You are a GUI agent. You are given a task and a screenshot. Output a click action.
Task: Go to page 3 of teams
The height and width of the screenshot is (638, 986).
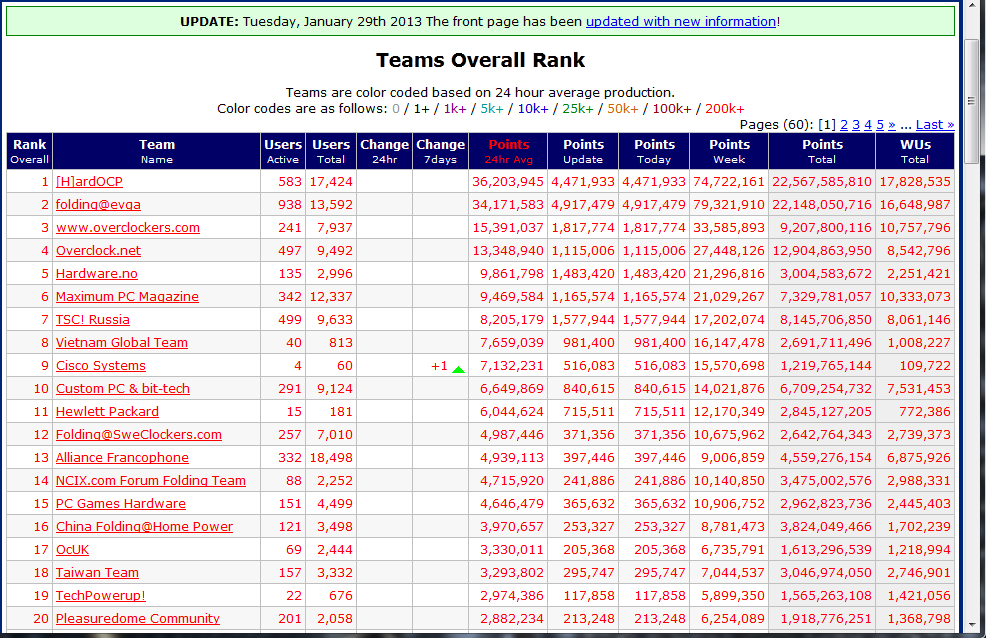pyautogui.click(x=856, y=124)
